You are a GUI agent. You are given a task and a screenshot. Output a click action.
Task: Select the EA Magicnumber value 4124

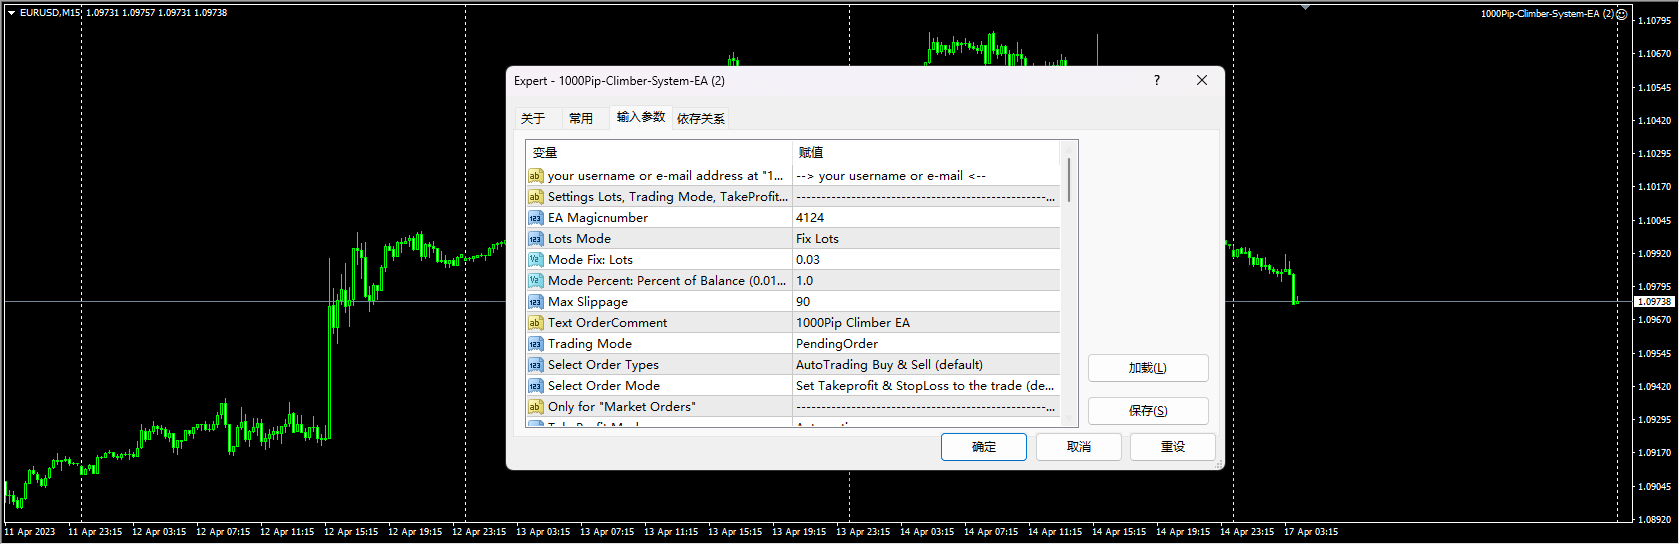coord(926,218)
